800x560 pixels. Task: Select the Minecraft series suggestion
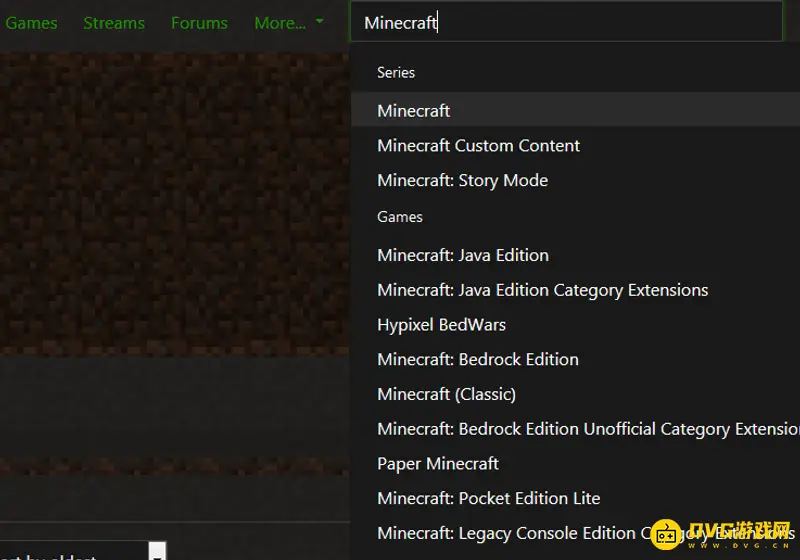[x=414, y=111]
